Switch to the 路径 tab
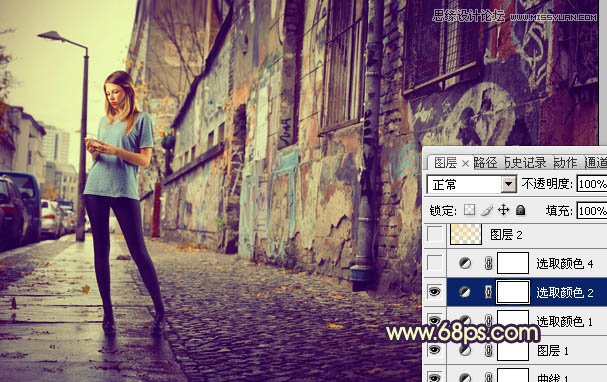The height and width of the screenshot is (382, 607). coord(486,163)
